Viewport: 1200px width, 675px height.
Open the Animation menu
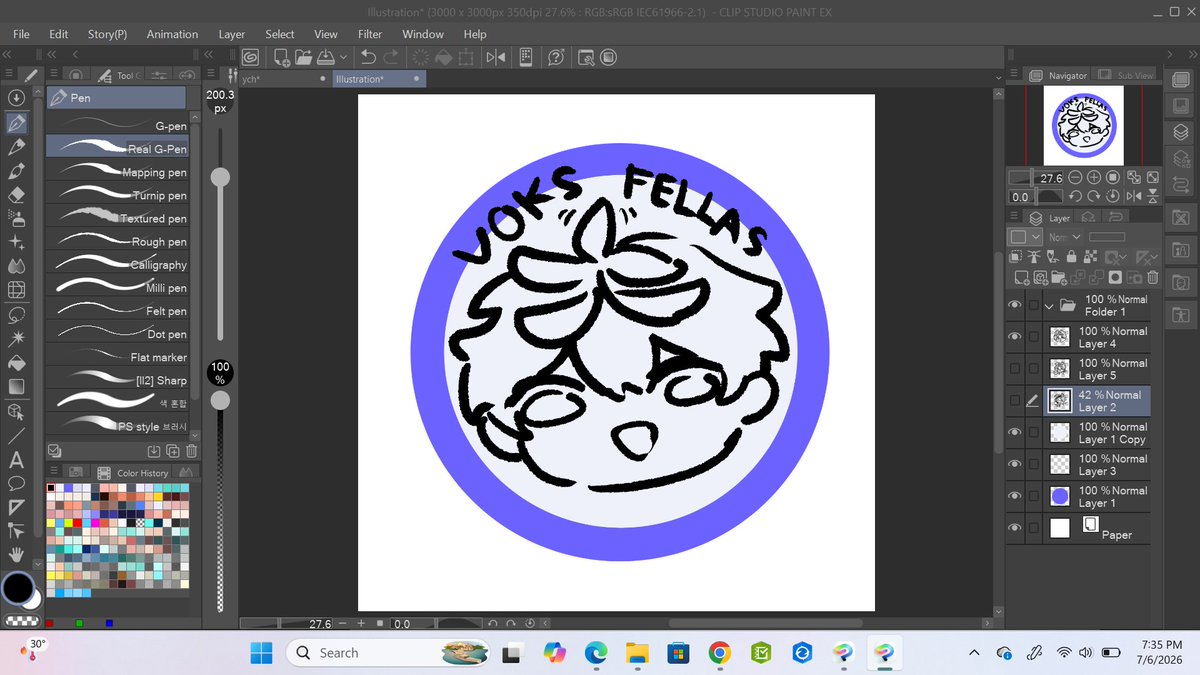172,34
